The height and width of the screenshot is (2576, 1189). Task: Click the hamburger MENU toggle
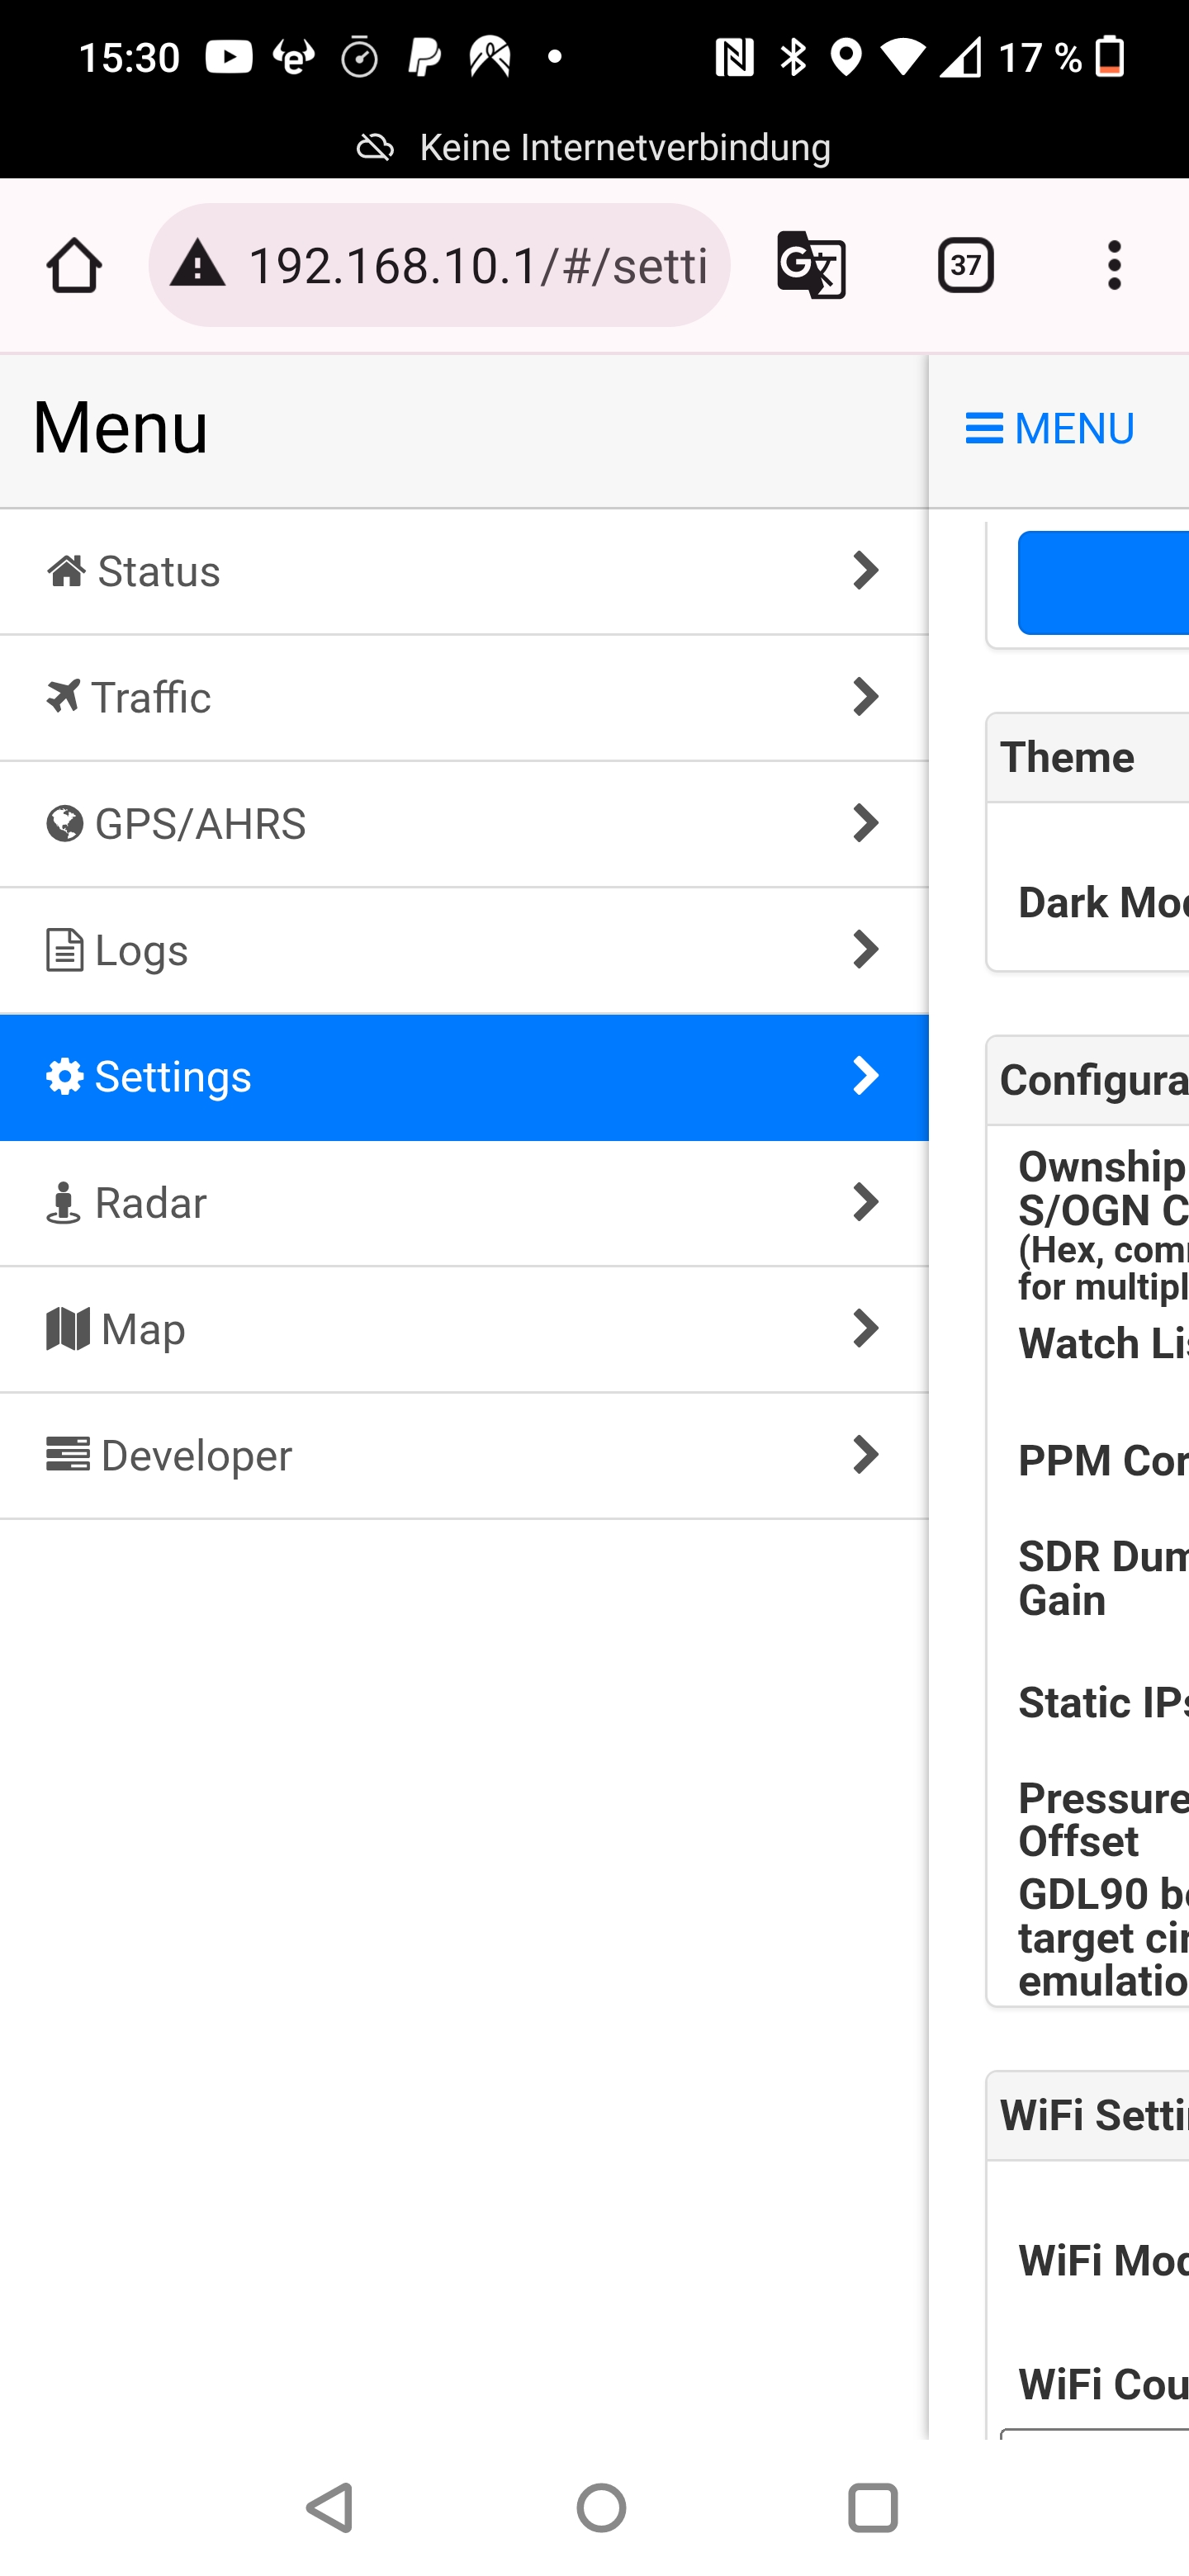coord(1050,429)
